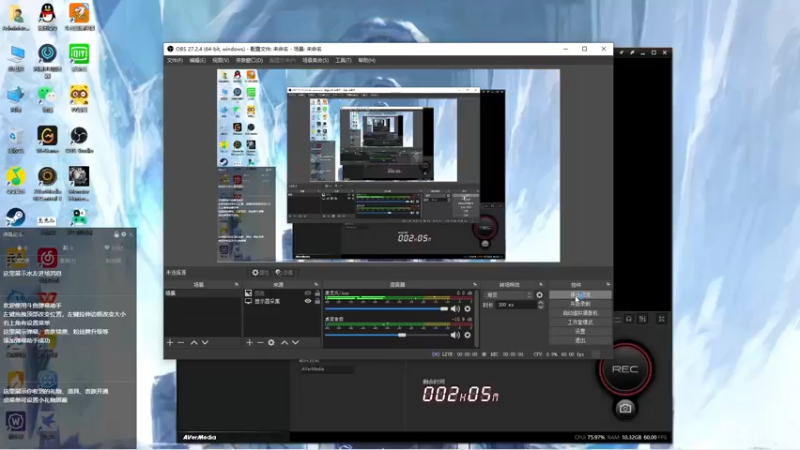Viewport: 800px width, 450px height.
Task: Open the Edit (E) menu in OBS
Action: pos(197,60)
